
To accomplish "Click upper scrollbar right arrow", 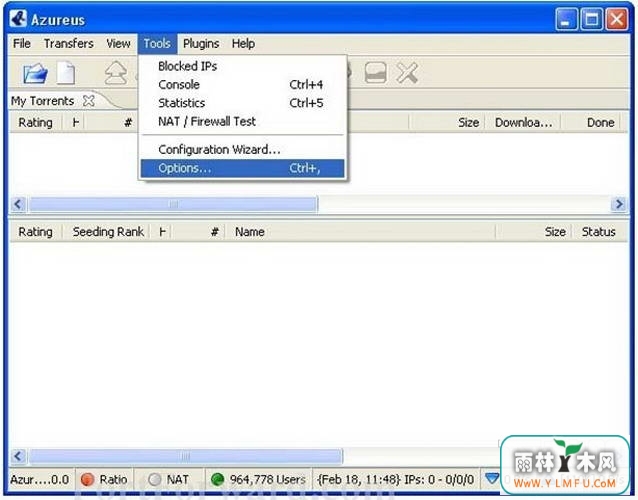I will (619, 204).
